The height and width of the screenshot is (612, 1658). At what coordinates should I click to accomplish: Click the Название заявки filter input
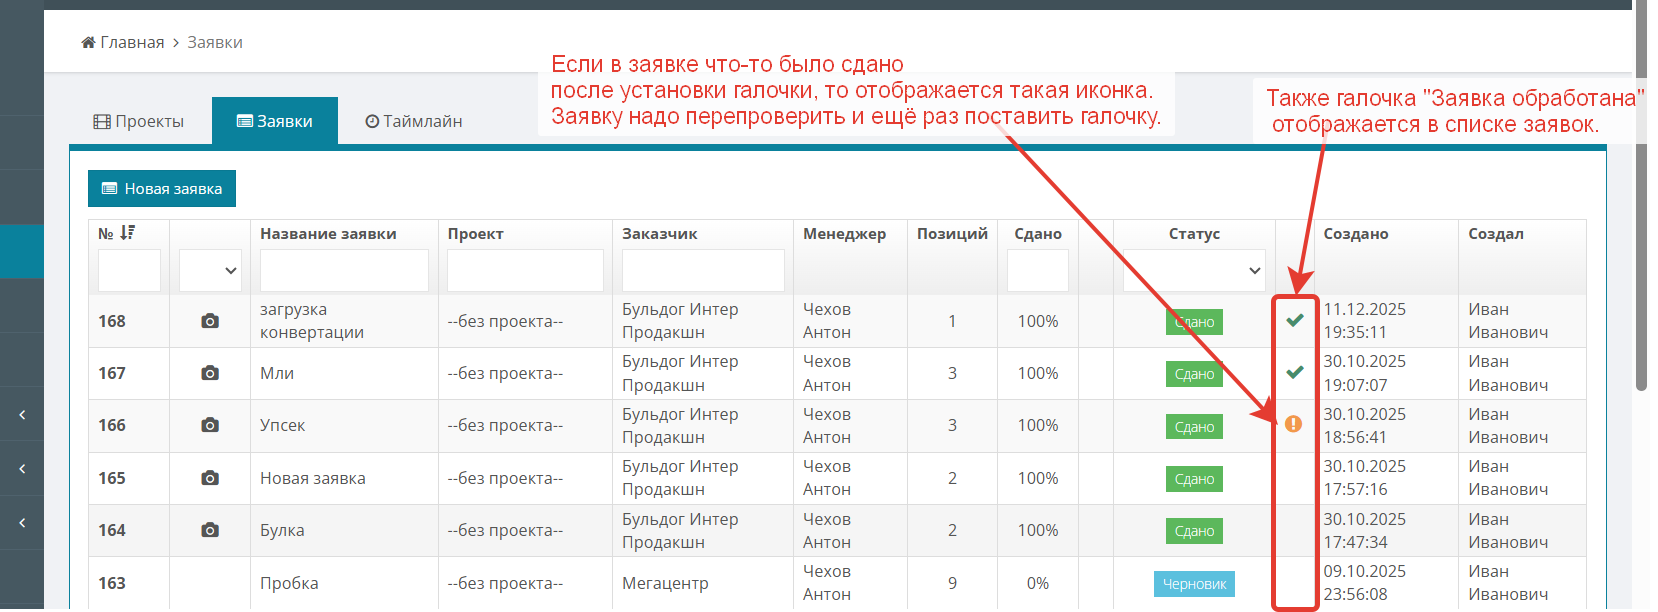[x=344, y=271]
